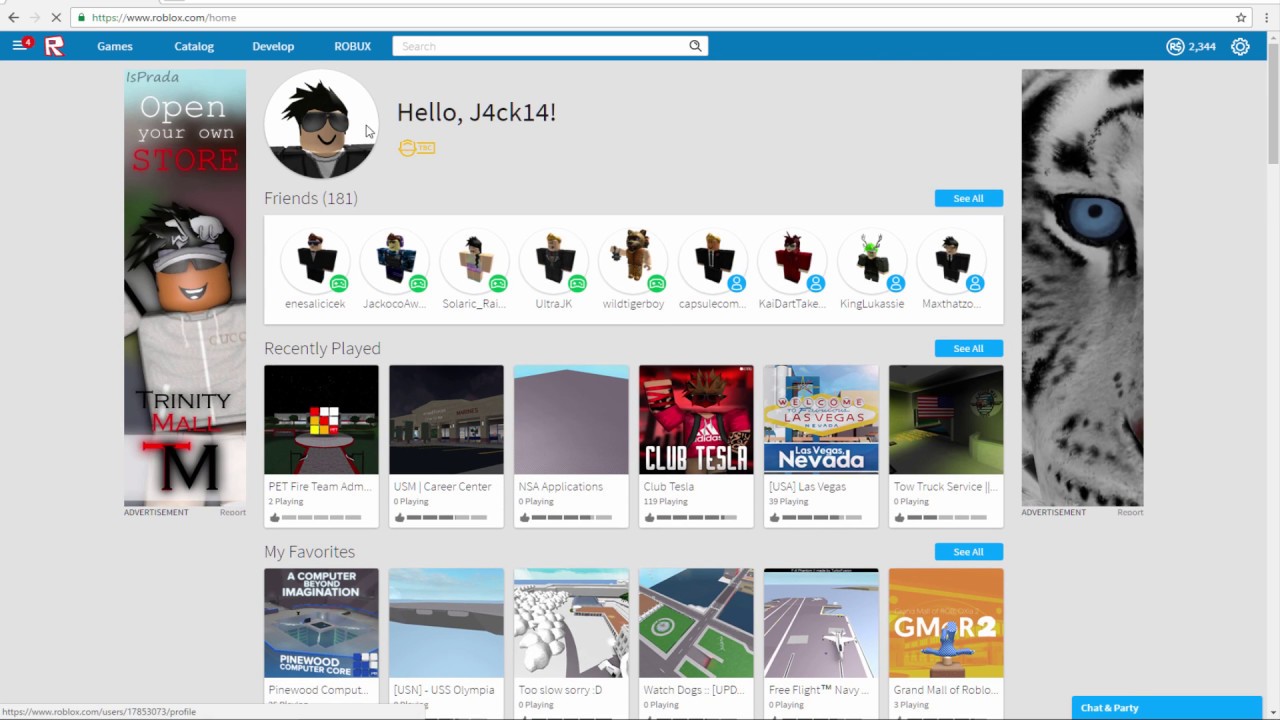Click the Roblox logo icon

click(x=54, y=46)
